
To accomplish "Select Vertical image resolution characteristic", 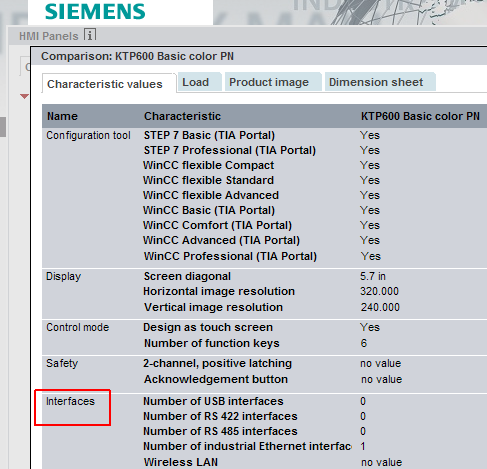I will point(213,307).
